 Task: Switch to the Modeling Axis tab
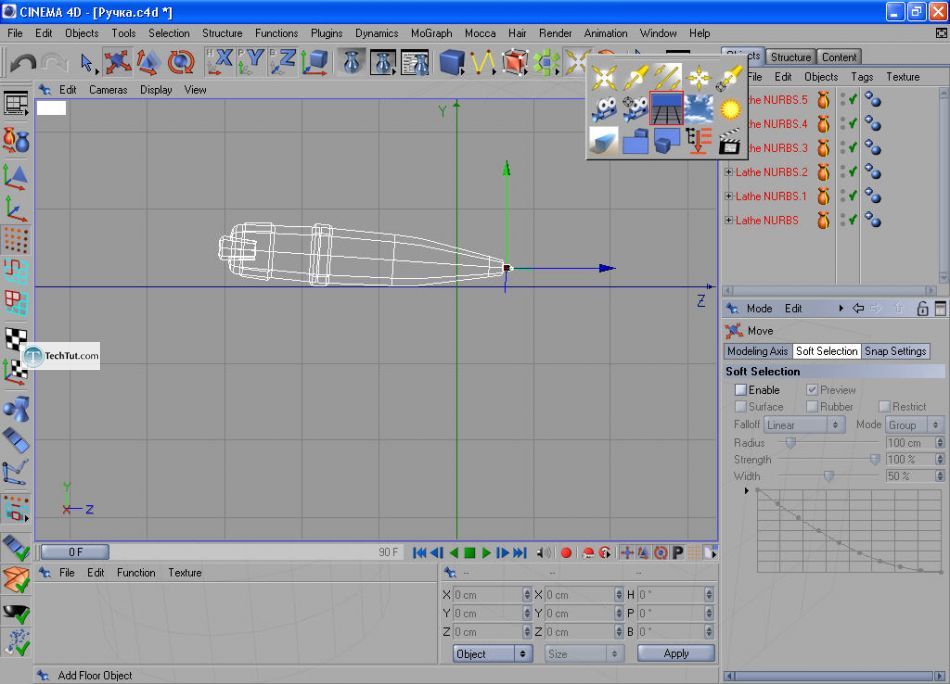point(757,351)
